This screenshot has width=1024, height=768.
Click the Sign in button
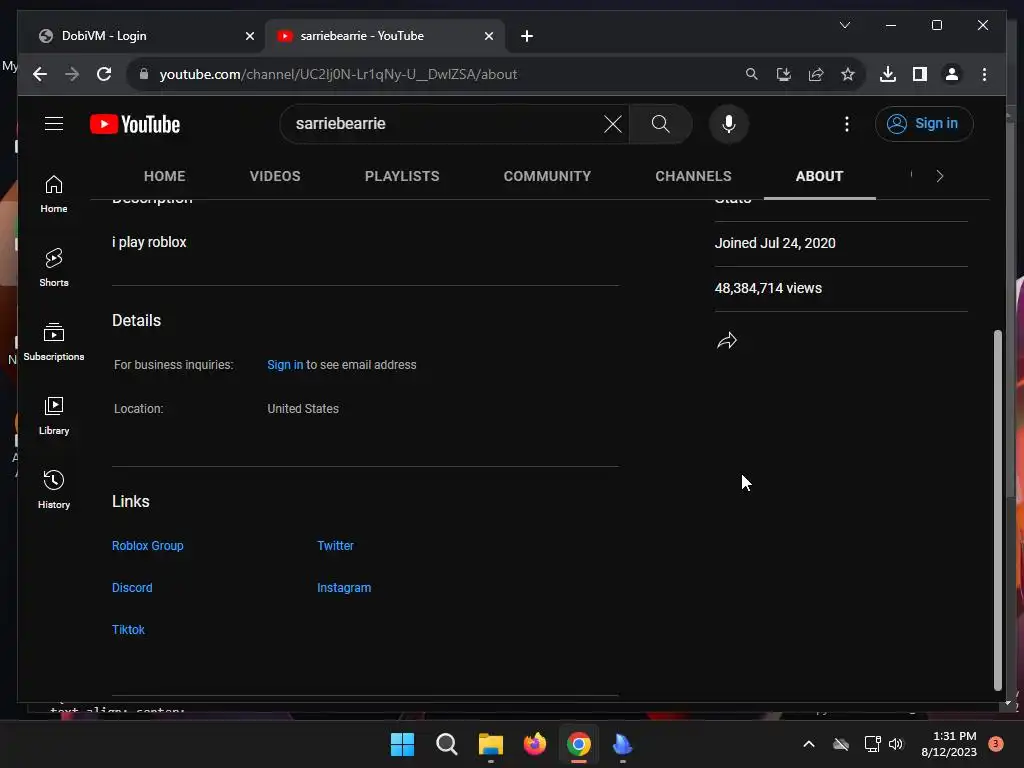(923, 123)
